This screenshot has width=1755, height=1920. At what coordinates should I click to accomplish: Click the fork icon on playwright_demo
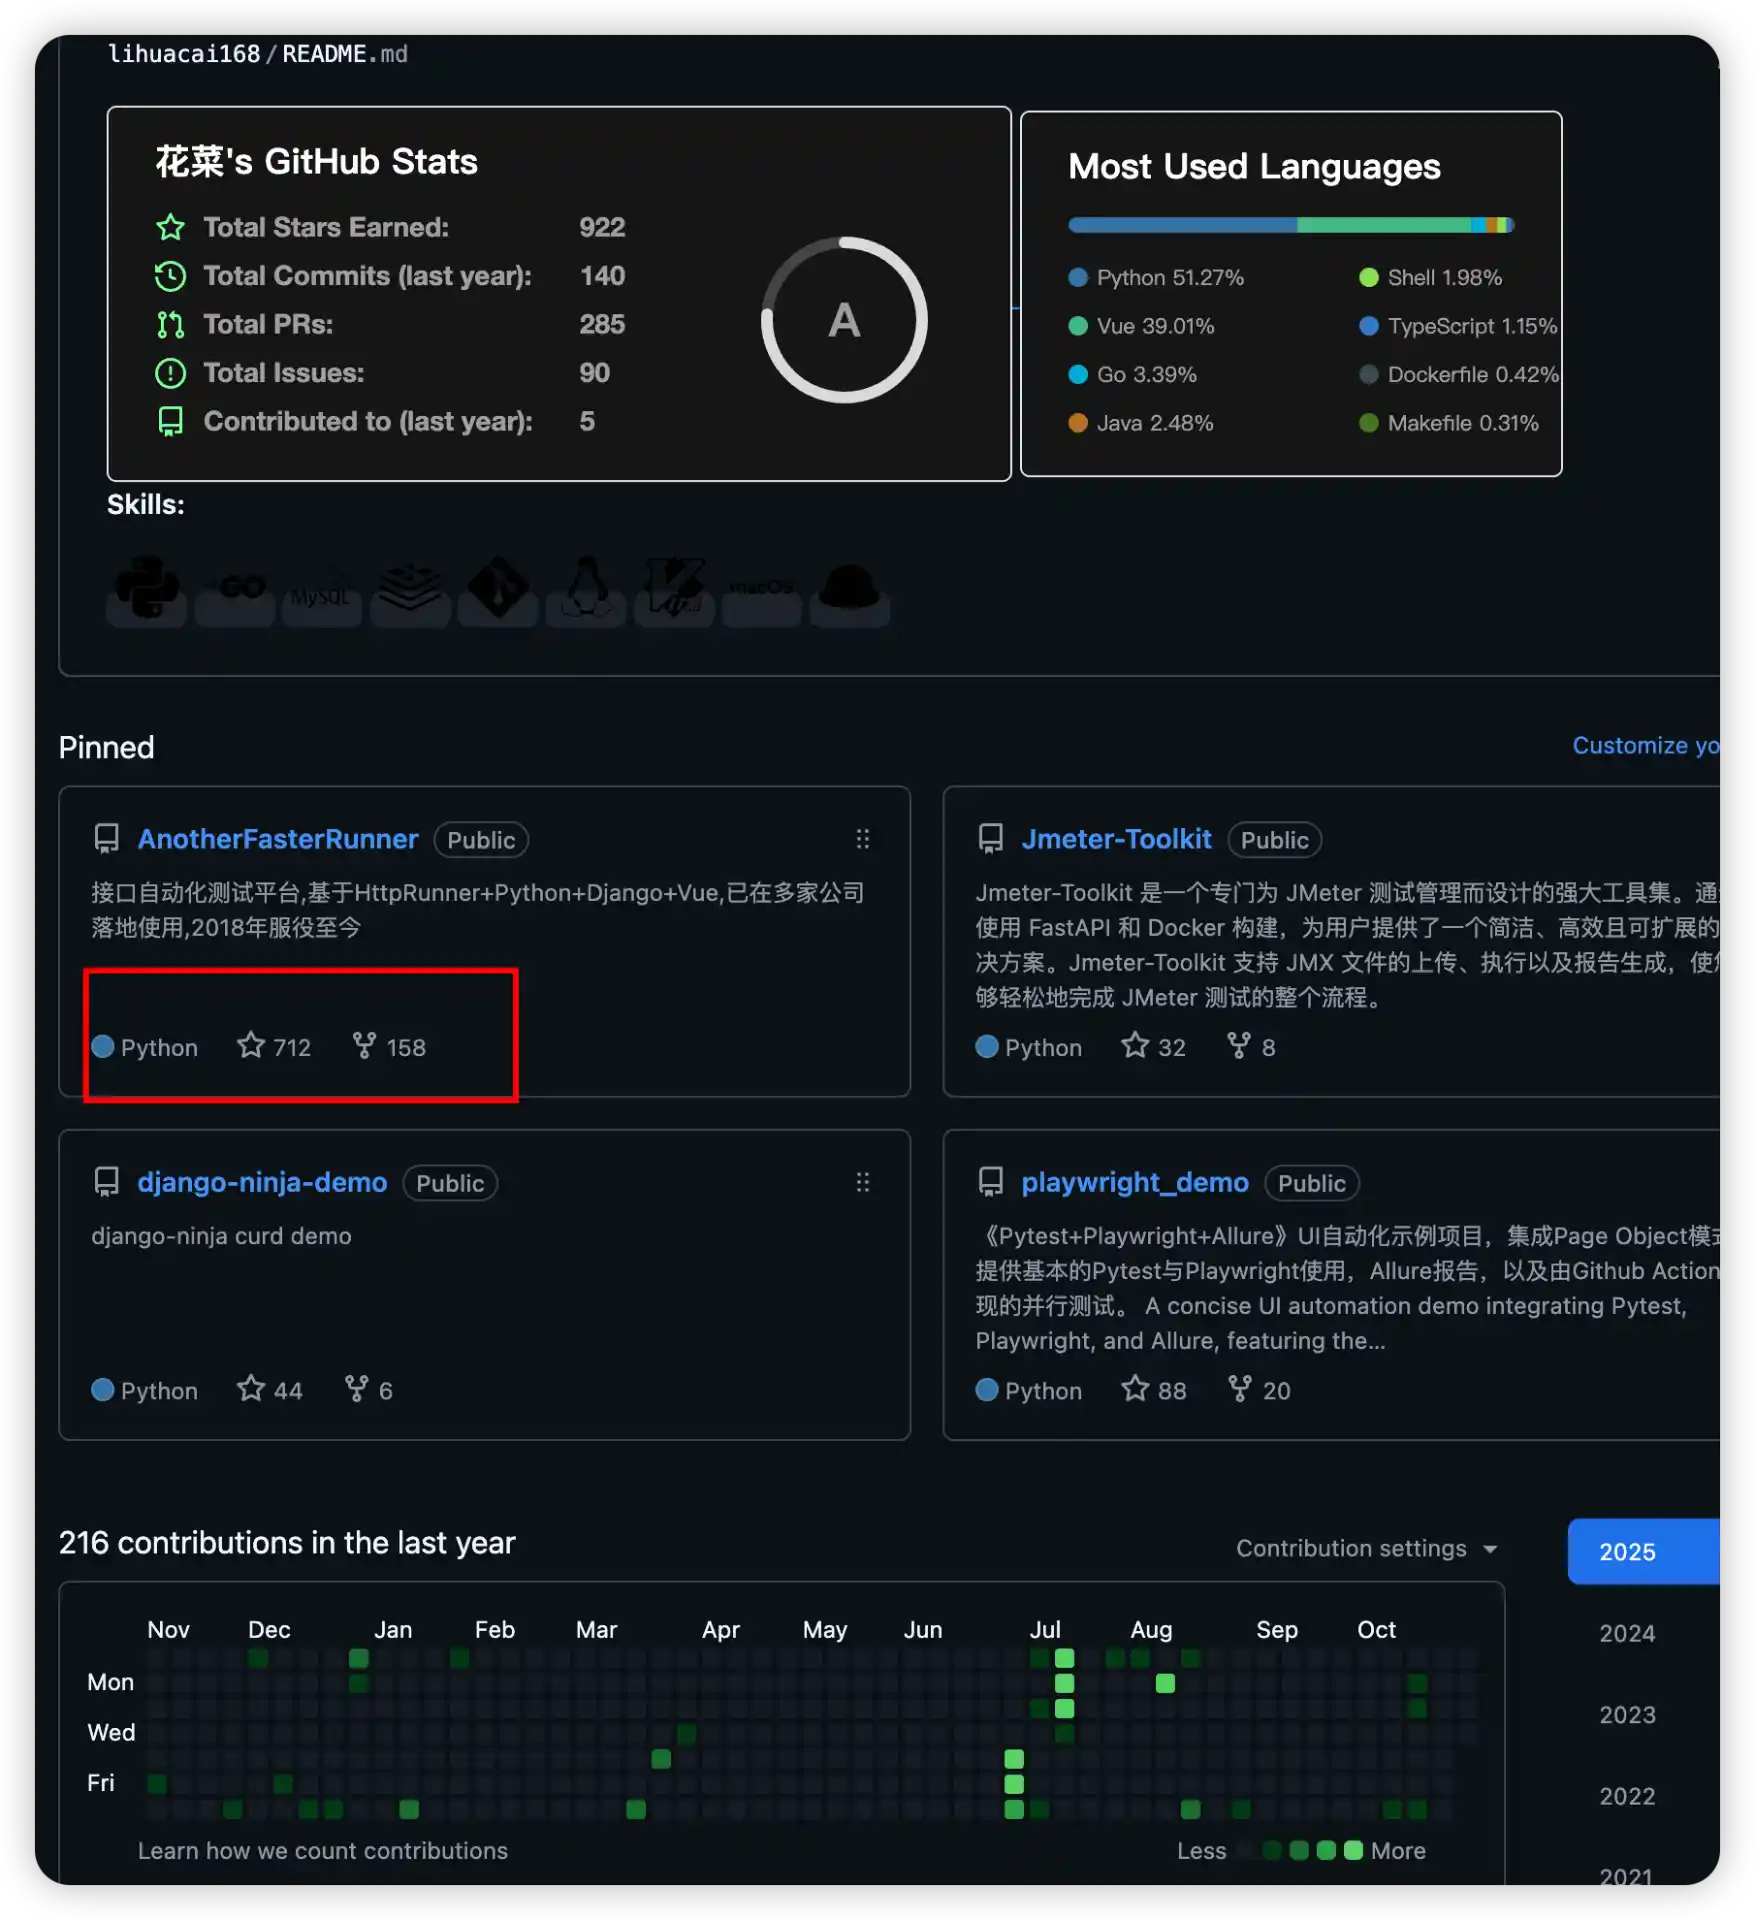pos(1239,1389)
